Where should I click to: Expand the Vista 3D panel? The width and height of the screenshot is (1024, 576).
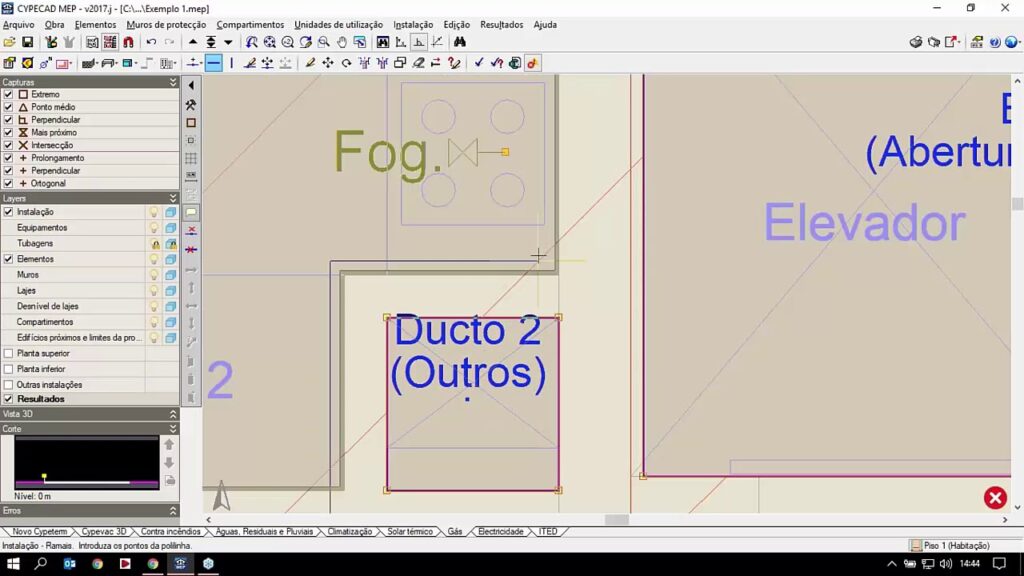tap(173, 414)
